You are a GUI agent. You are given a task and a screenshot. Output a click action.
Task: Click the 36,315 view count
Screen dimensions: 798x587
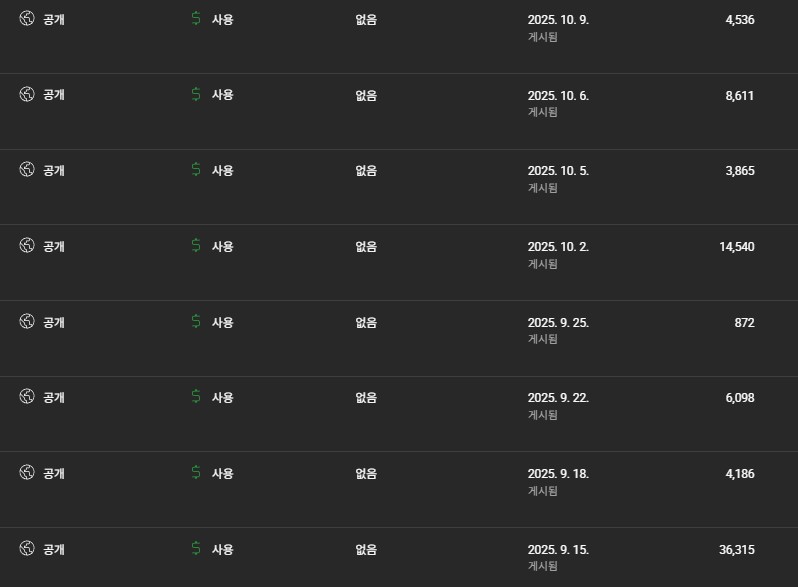click(736, 549)
